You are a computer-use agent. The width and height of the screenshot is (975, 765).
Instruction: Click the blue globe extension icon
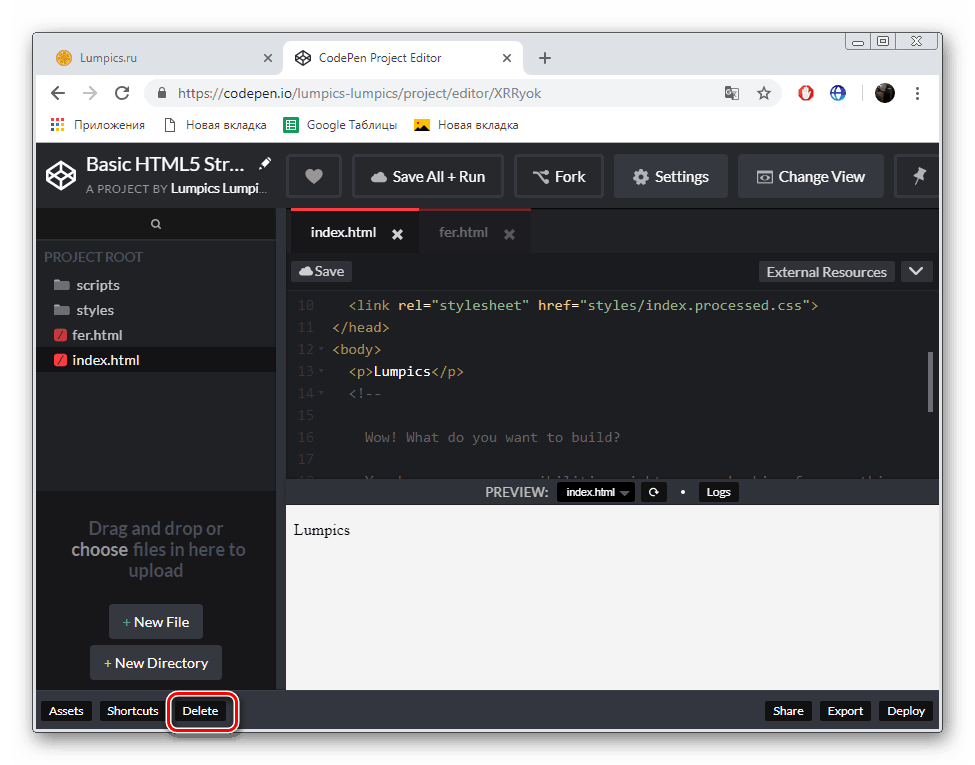point(837,92)
